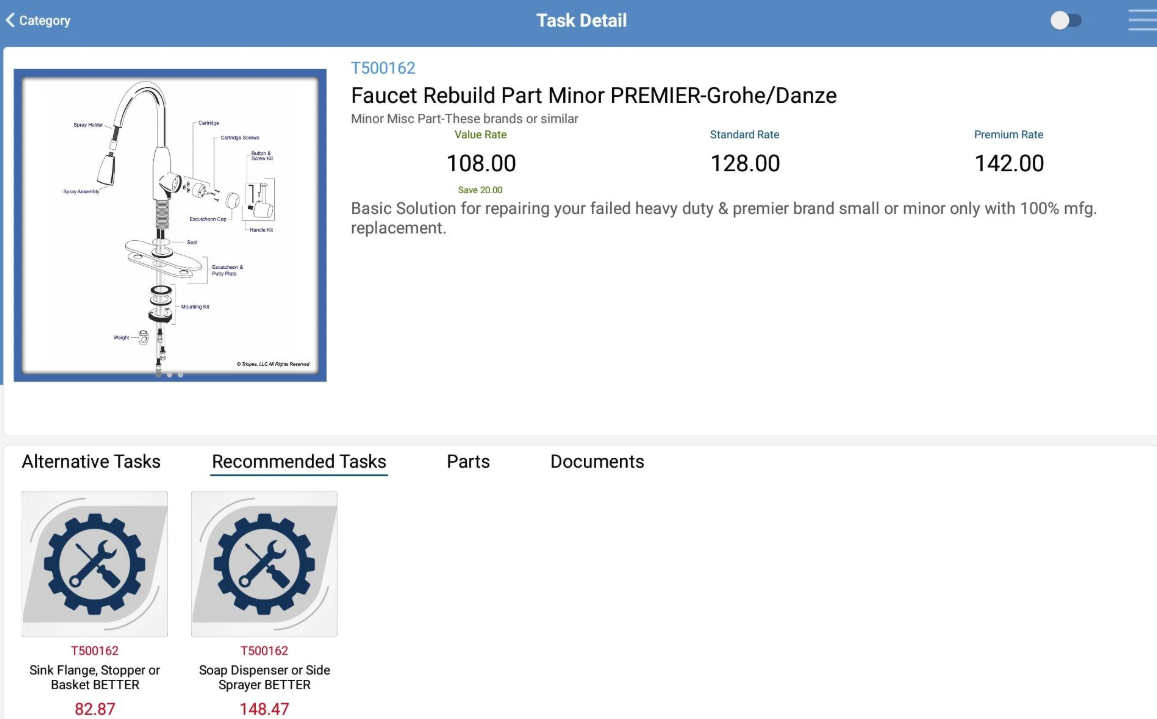Click the 148.47 price
Screen dimensions: 1157x719
pyautogui.click(x=264, y=709)
